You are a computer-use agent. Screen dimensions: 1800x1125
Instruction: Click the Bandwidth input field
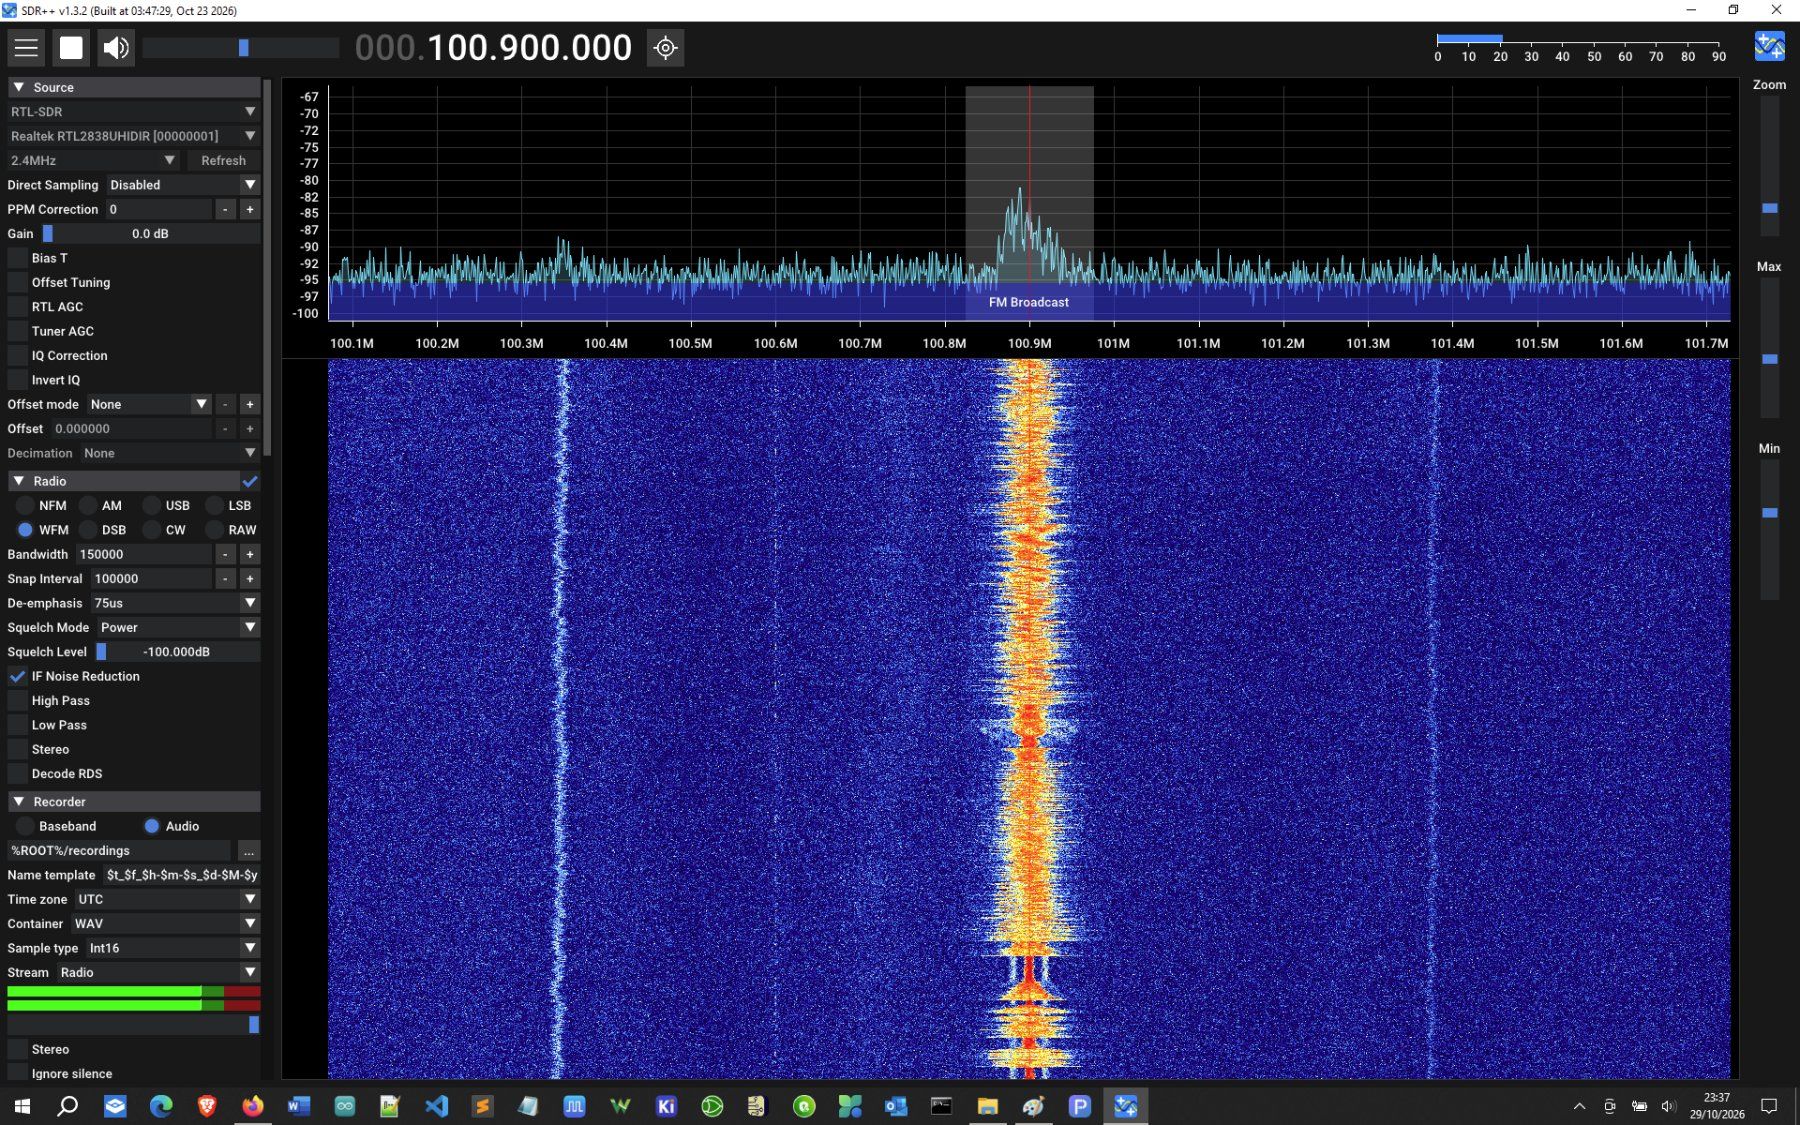pos(143,554)
